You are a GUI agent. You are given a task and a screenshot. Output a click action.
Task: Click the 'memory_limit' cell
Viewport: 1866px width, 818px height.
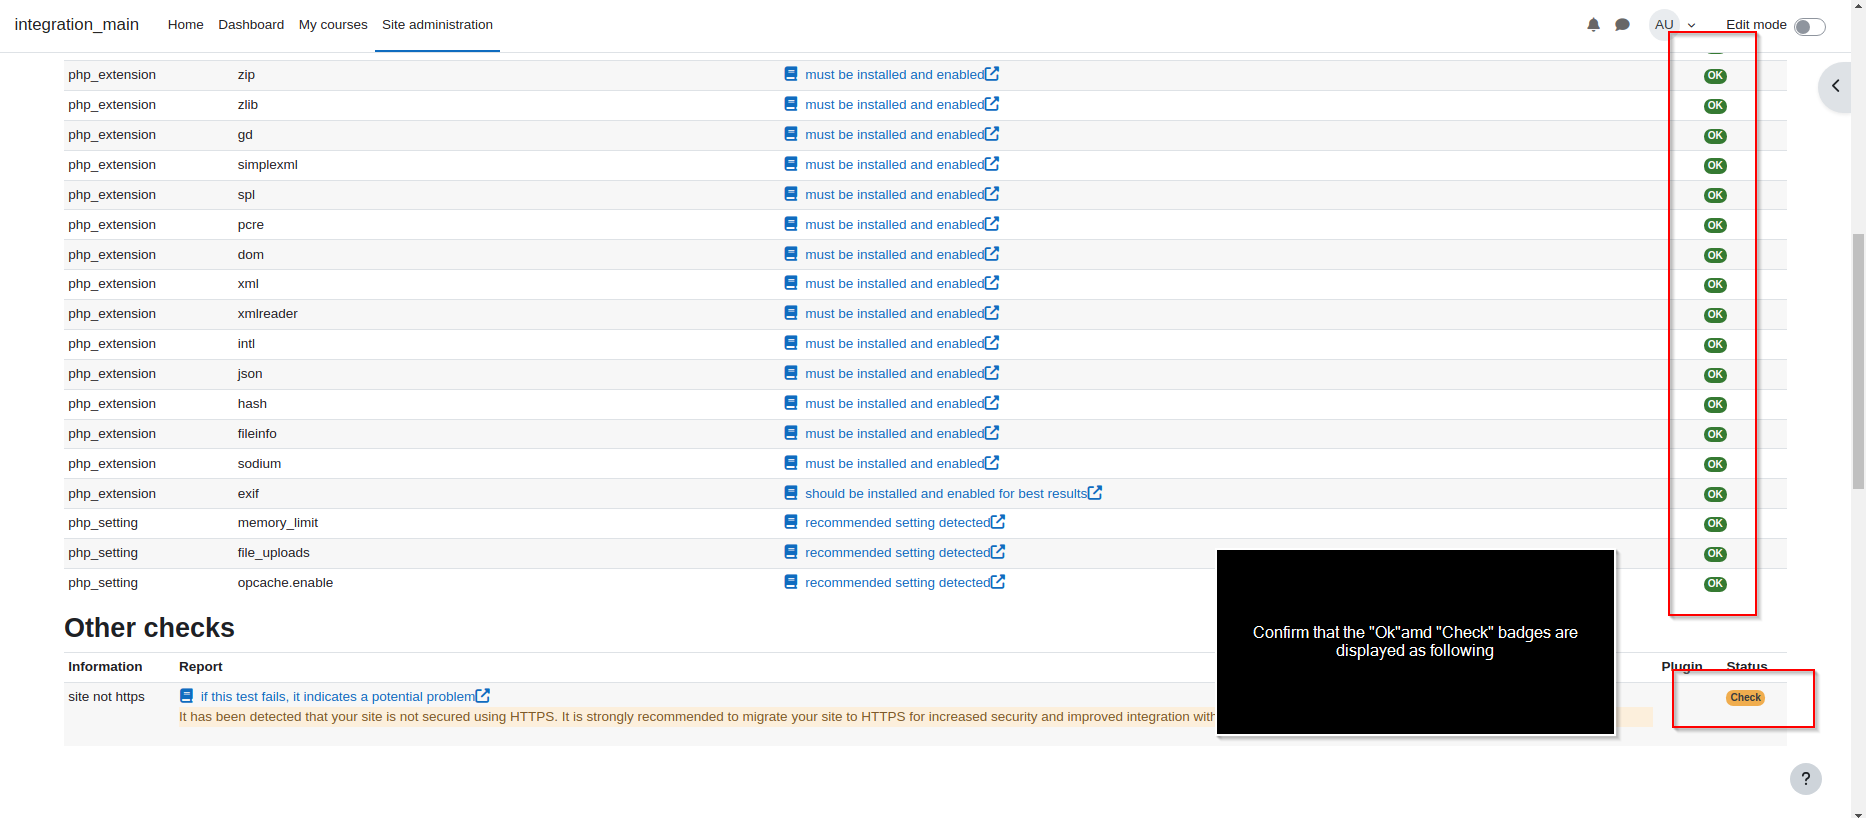click(277, 523)
